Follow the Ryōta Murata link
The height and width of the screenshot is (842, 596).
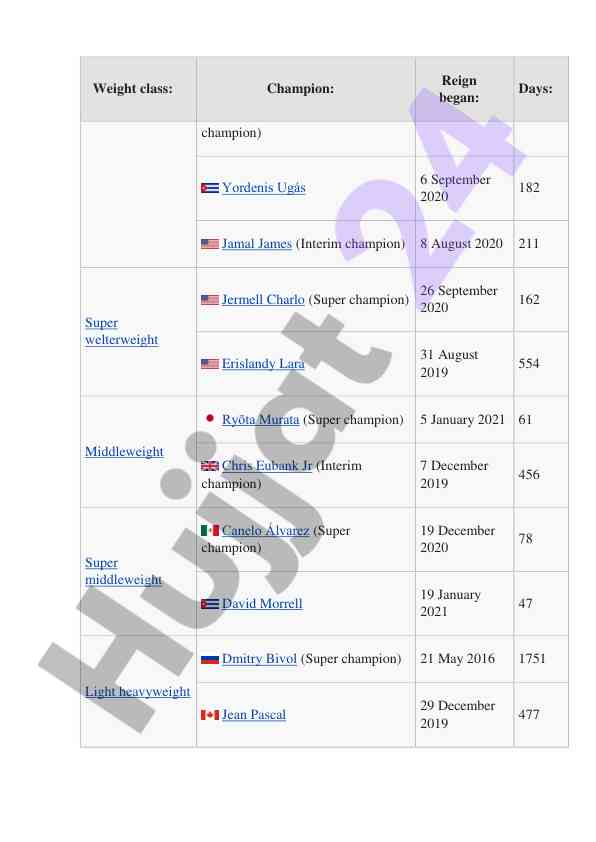[260, 419]
